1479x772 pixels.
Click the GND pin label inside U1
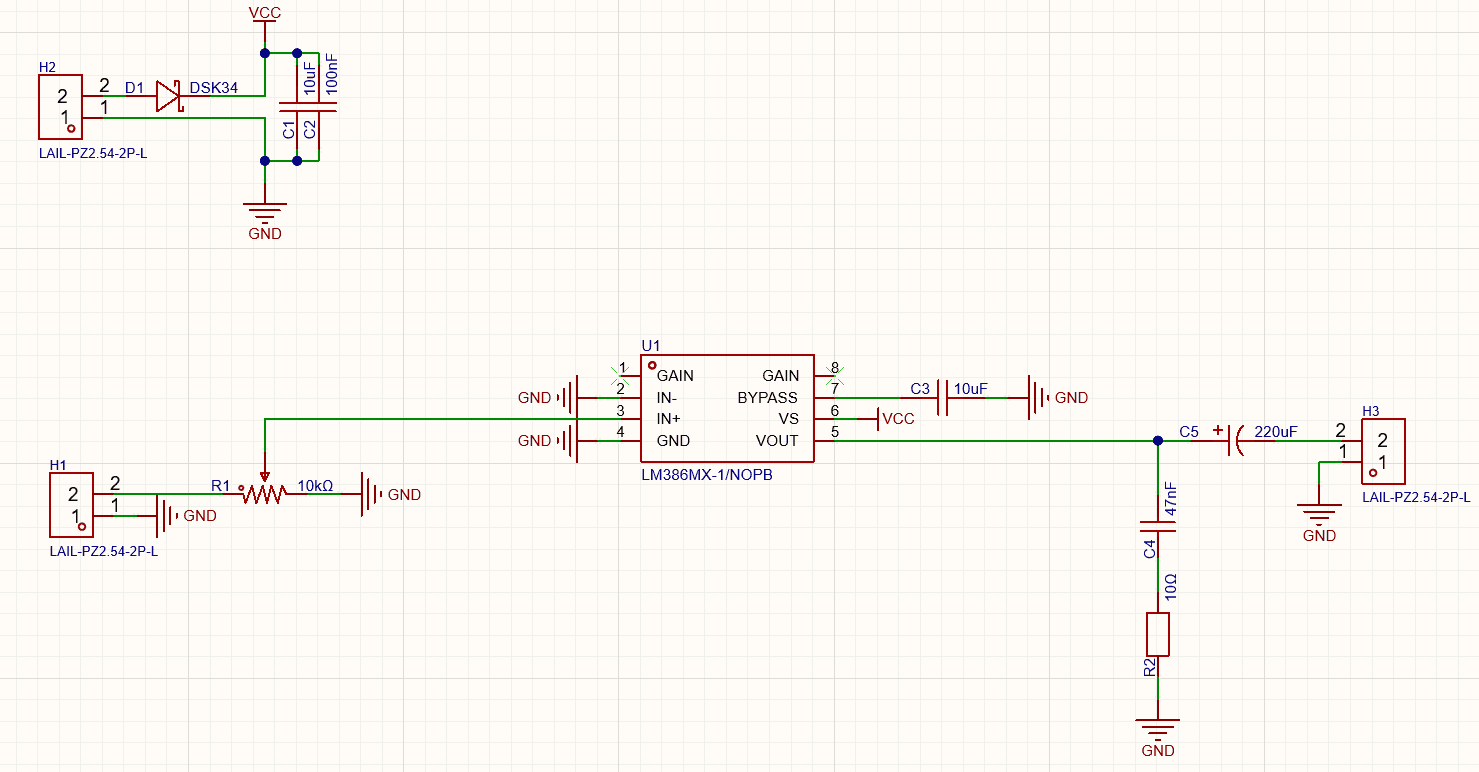pos(673,441)
